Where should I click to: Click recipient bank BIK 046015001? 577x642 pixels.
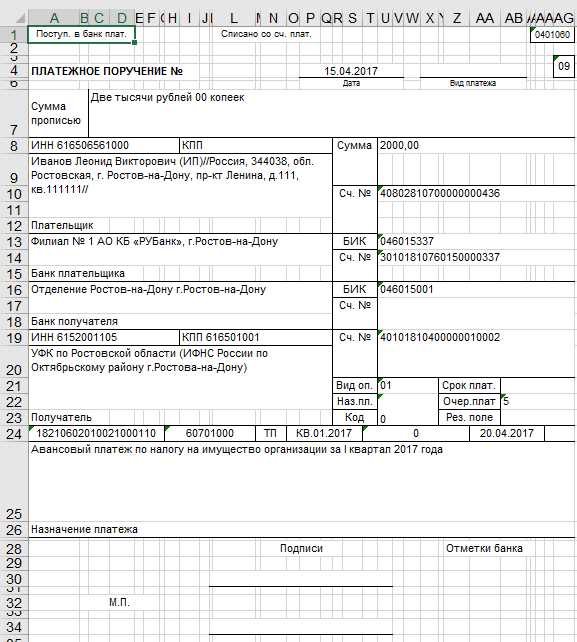(x=476, y=289)
